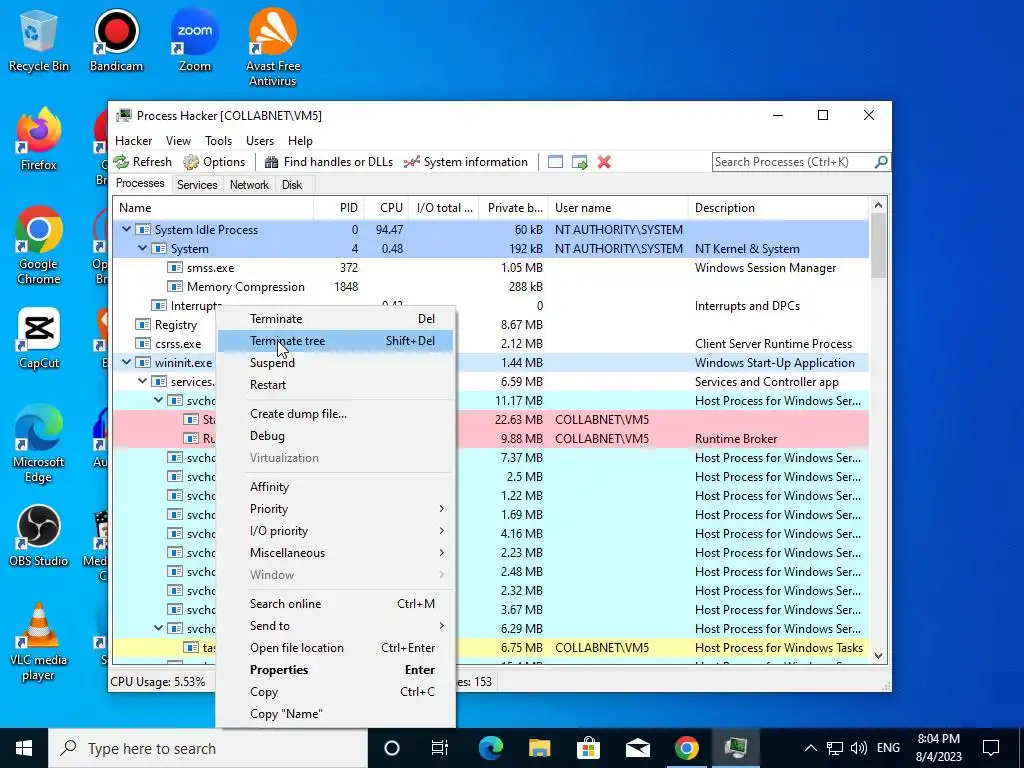Image resolution: width=1024 pixels, height=768 pixels.
Task: Click the Windows Start button
Action: pos(24,748)
